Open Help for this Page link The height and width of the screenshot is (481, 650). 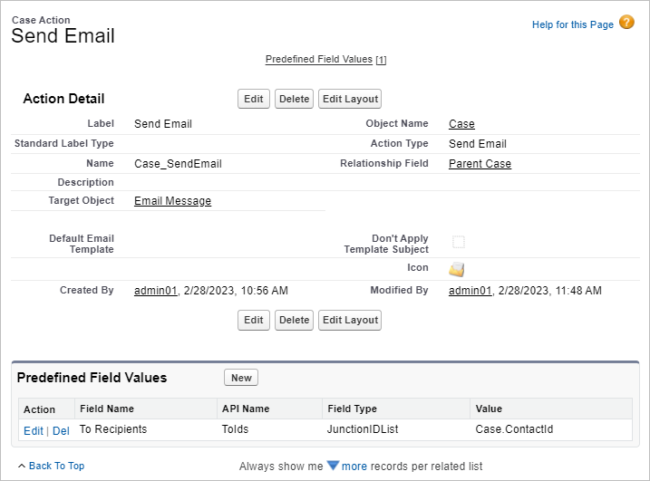572,24
